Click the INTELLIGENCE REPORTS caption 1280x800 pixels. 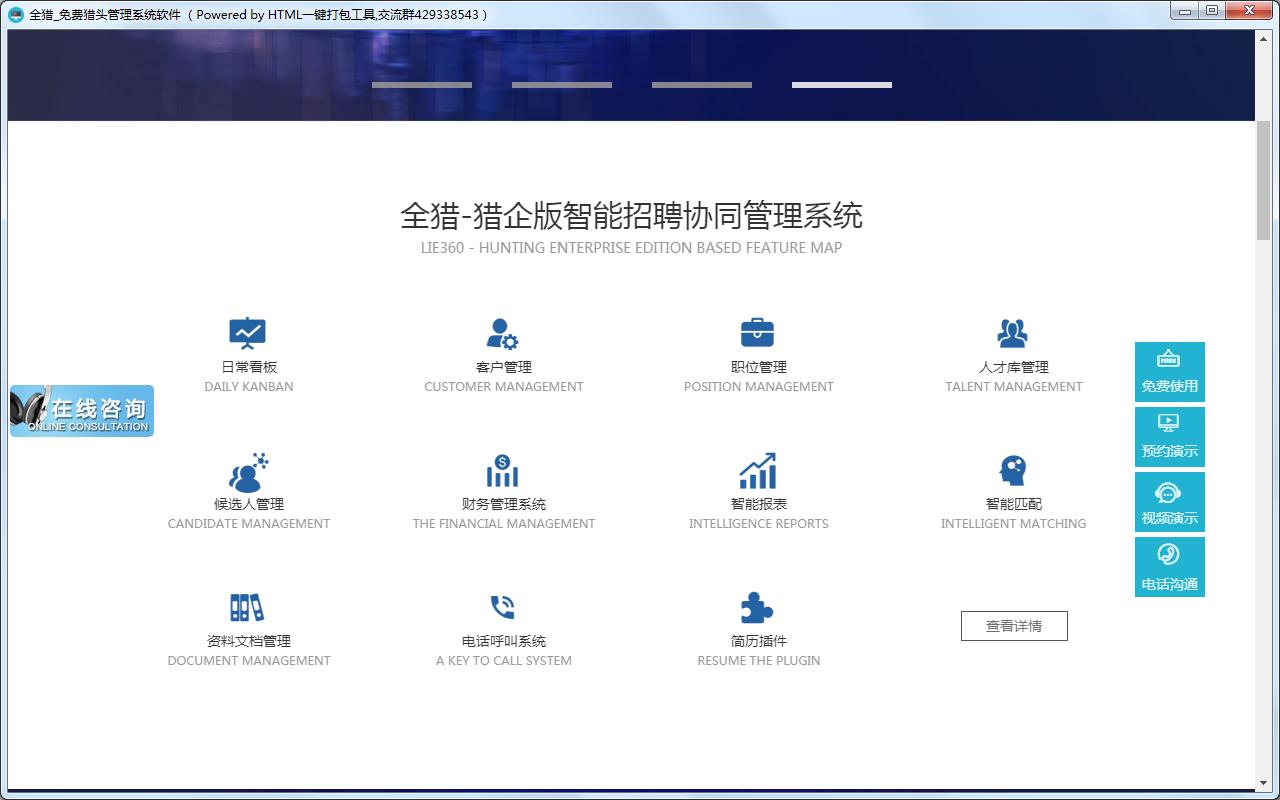pos(759,524)
